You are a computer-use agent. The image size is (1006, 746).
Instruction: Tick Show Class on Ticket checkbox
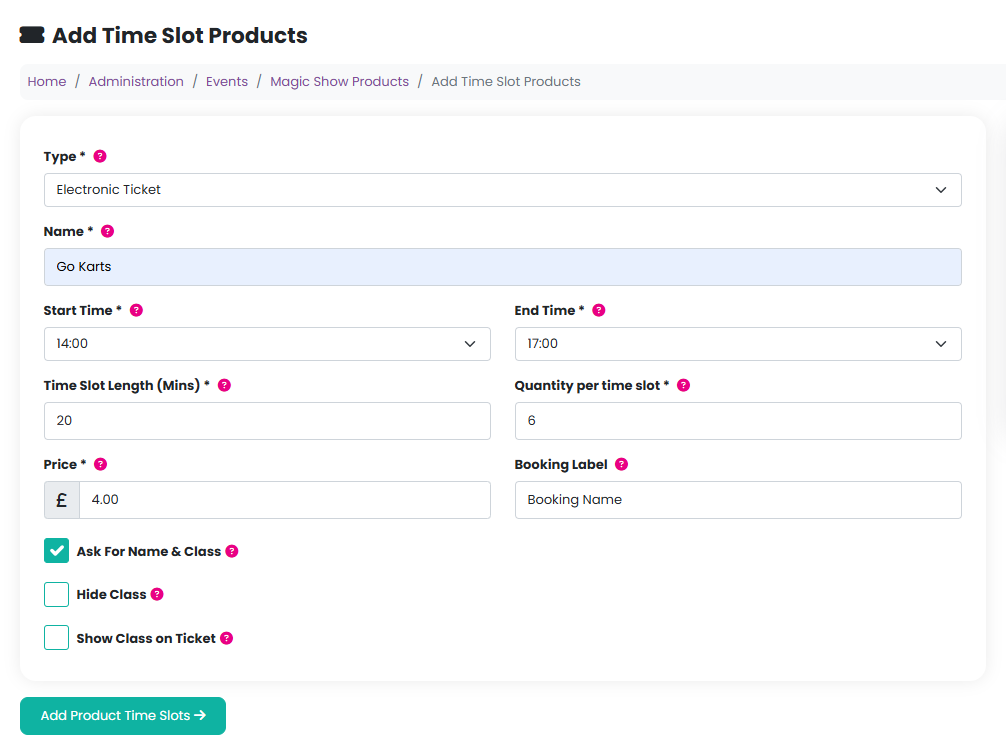57,638
